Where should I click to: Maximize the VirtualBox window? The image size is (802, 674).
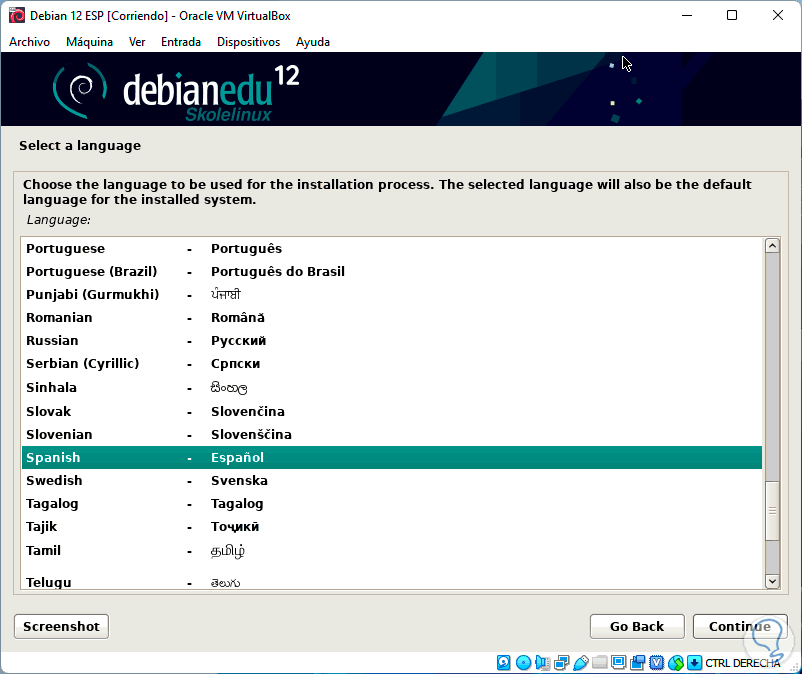coord(732,15)
